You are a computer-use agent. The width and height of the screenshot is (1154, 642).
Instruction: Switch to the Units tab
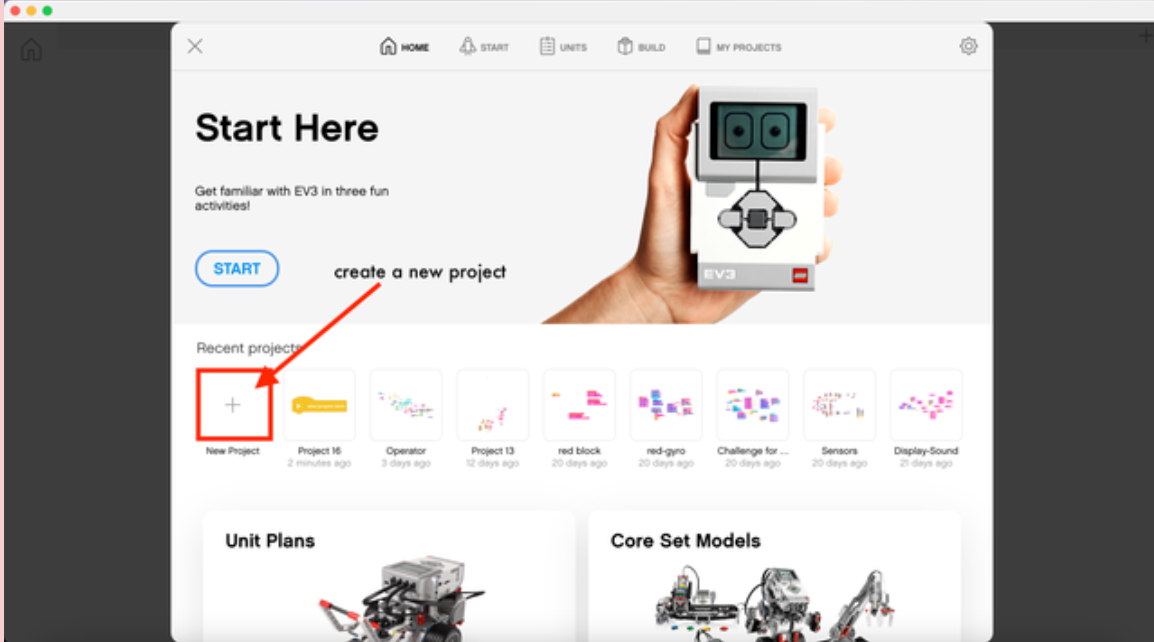[x=563, y=46]
